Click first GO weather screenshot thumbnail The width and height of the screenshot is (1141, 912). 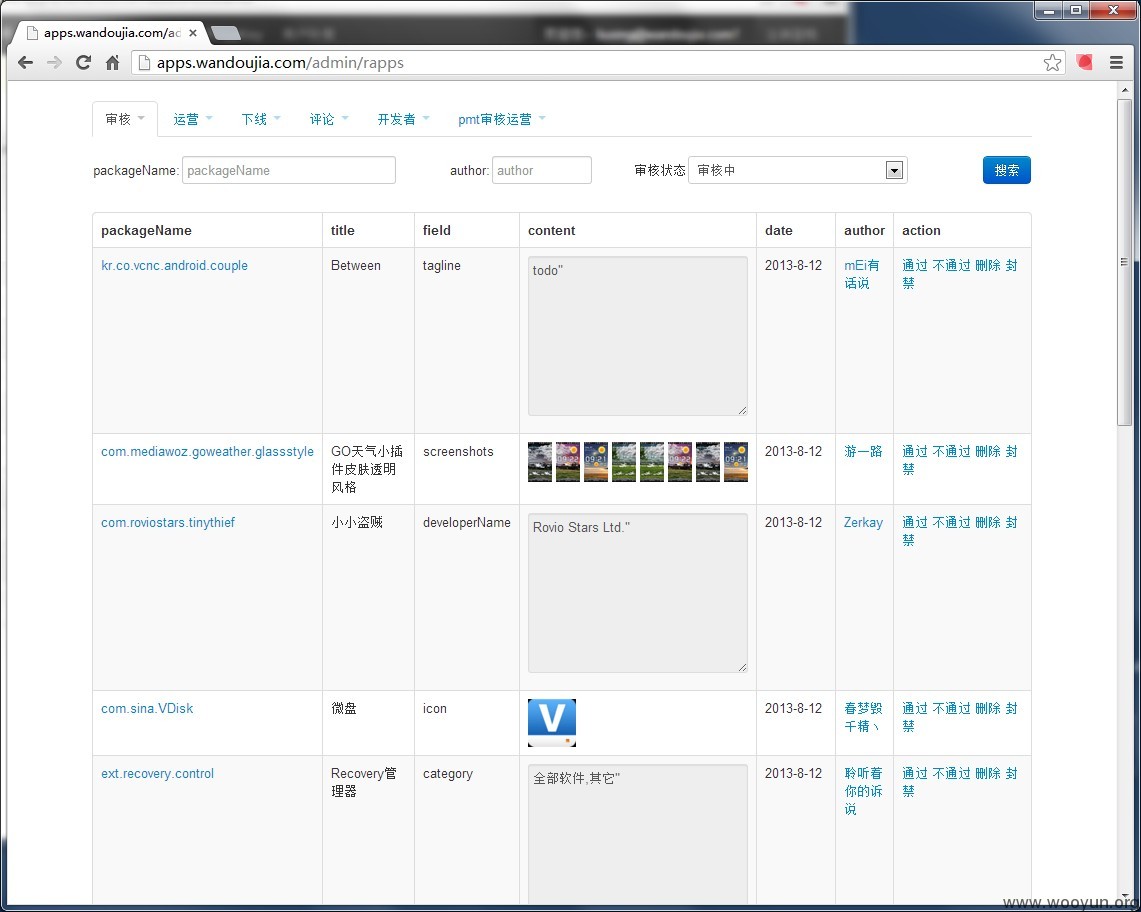click(x=540, y=461)
